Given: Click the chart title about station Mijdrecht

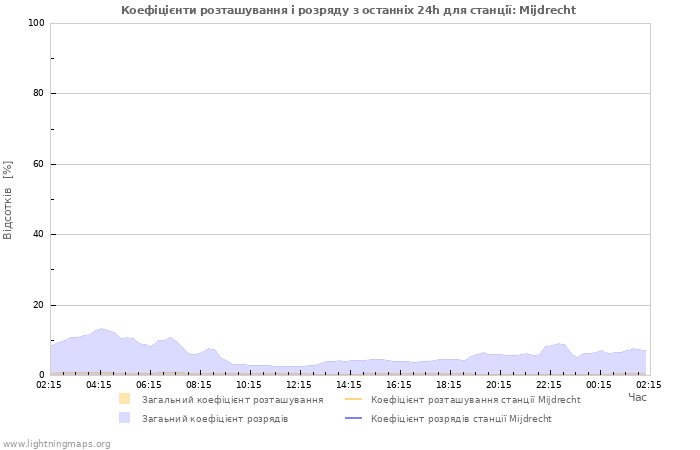Looking at the screenshot, I should tap(349, 10).
